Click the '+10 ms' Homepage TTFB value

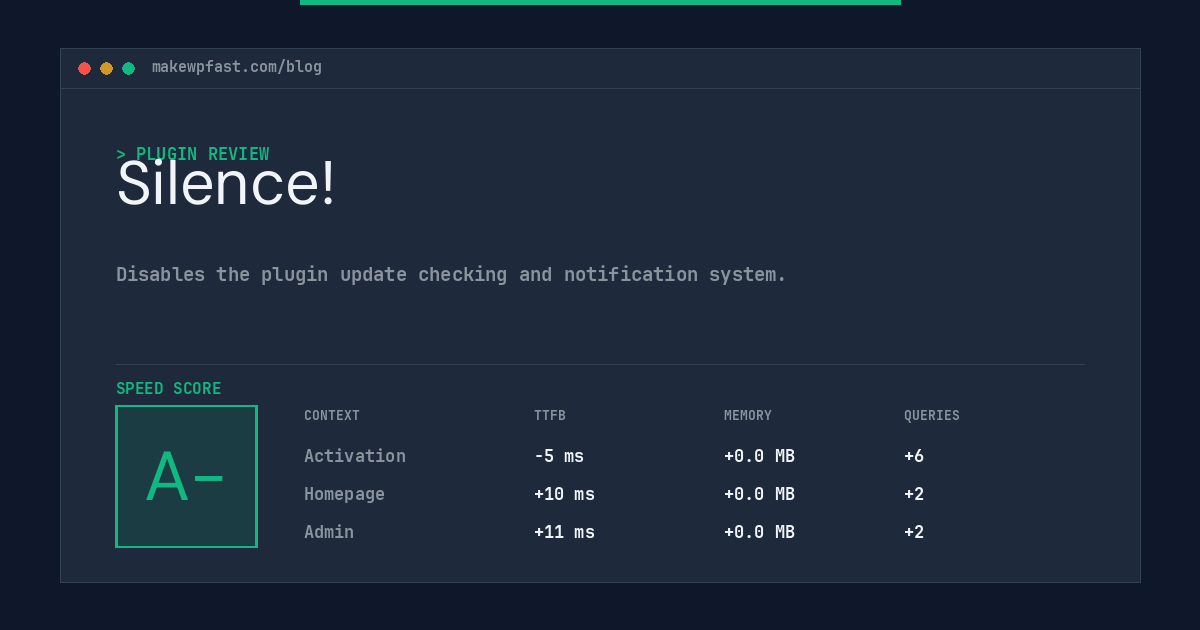564,494
